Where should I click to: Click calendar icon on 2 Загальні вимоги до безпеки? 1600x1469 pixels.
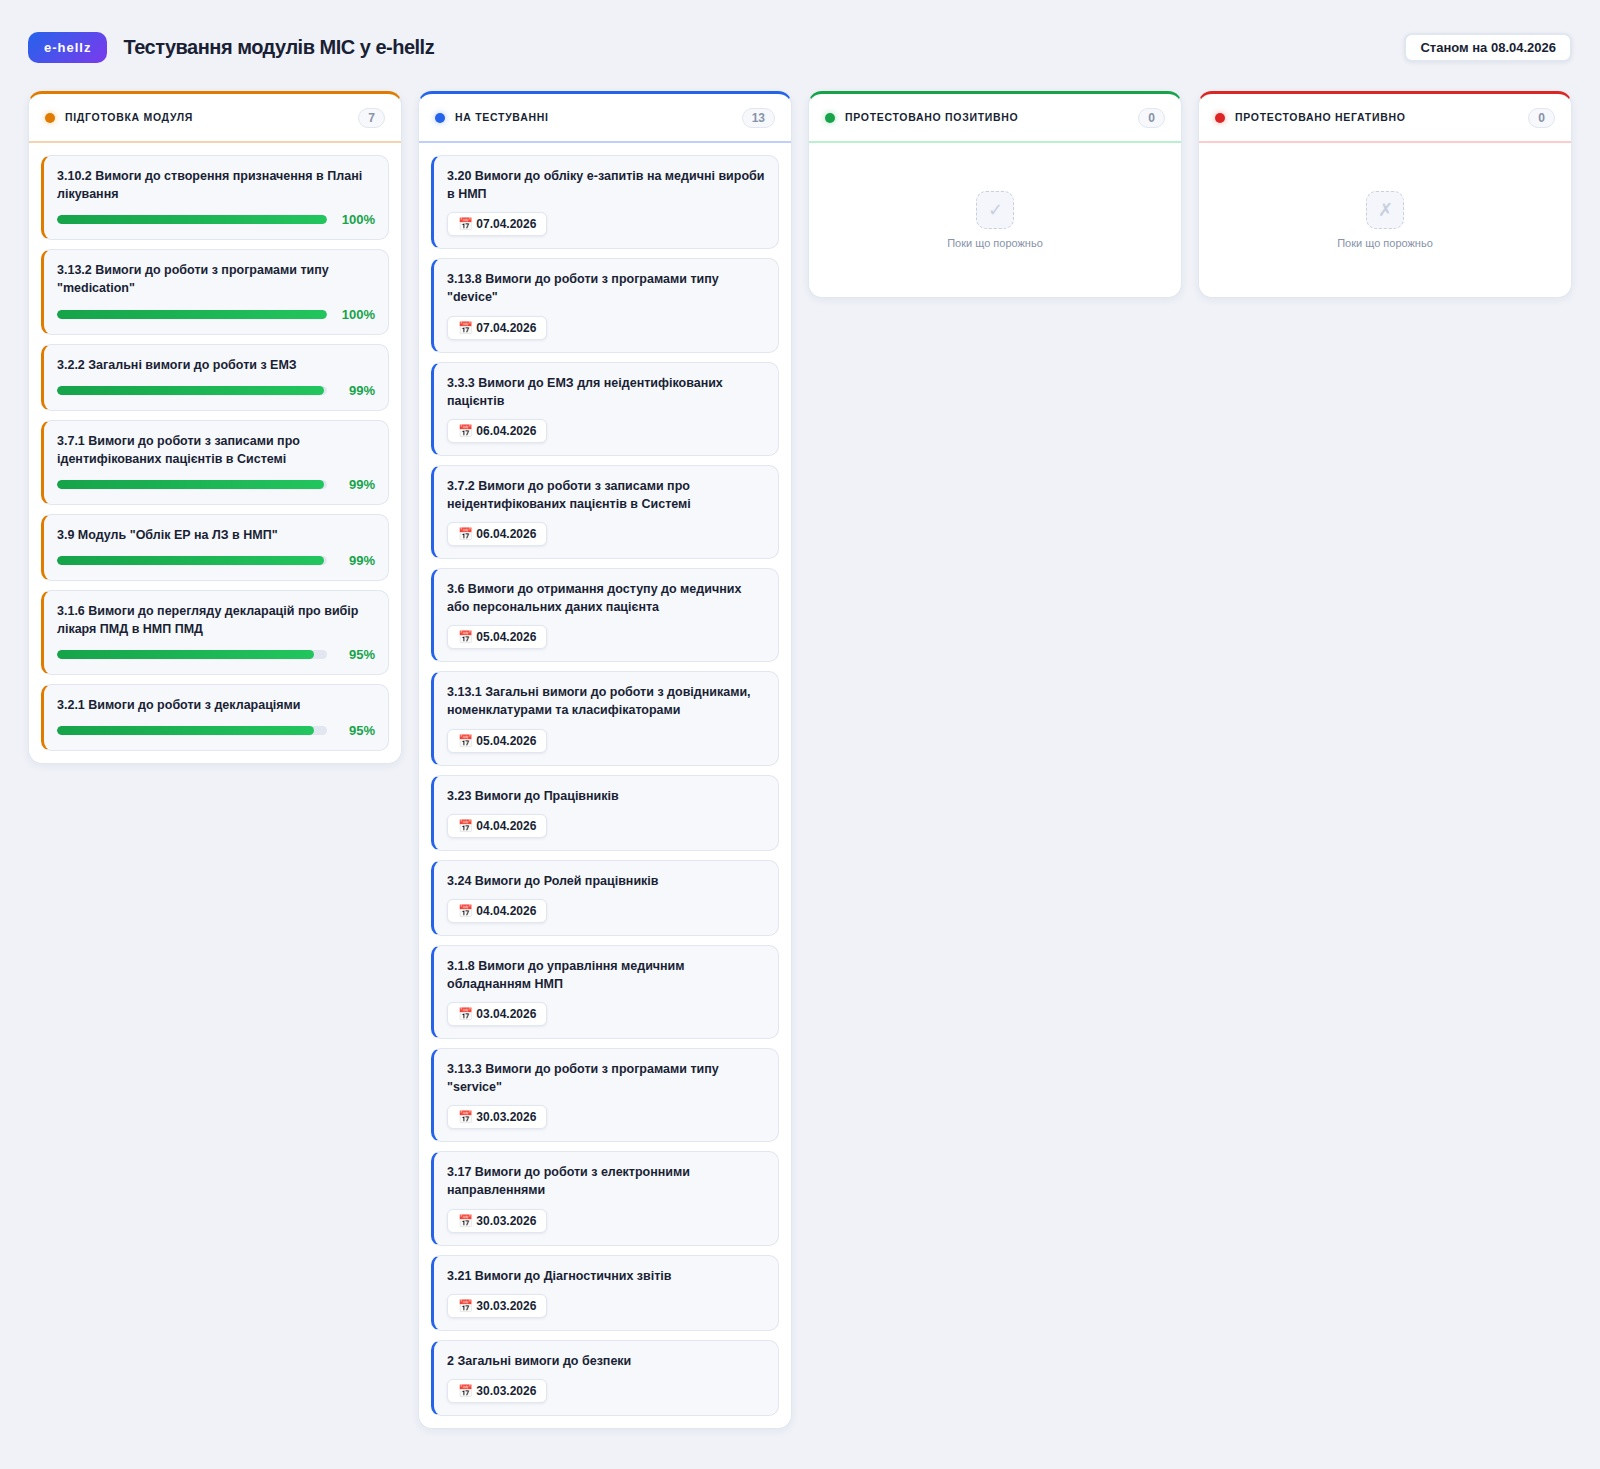465,1391
